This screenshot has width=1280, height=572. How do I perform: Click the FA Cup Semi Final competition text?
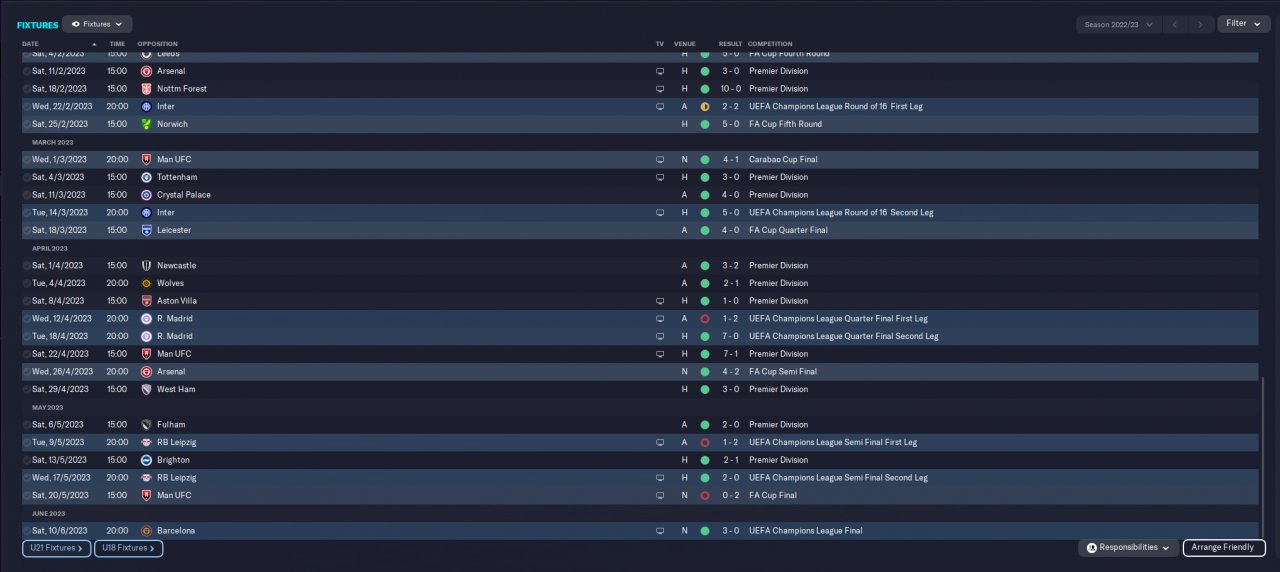(783, 371)
